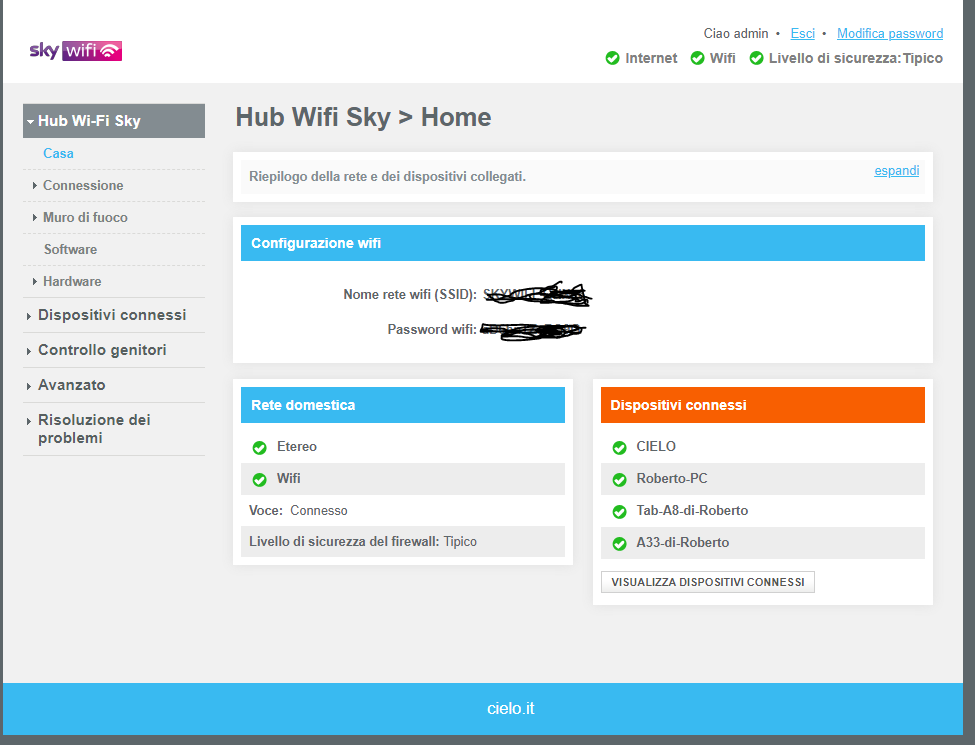Click the Ciao admin greeting
The image size is (975, 745).
tap(736, 34)
